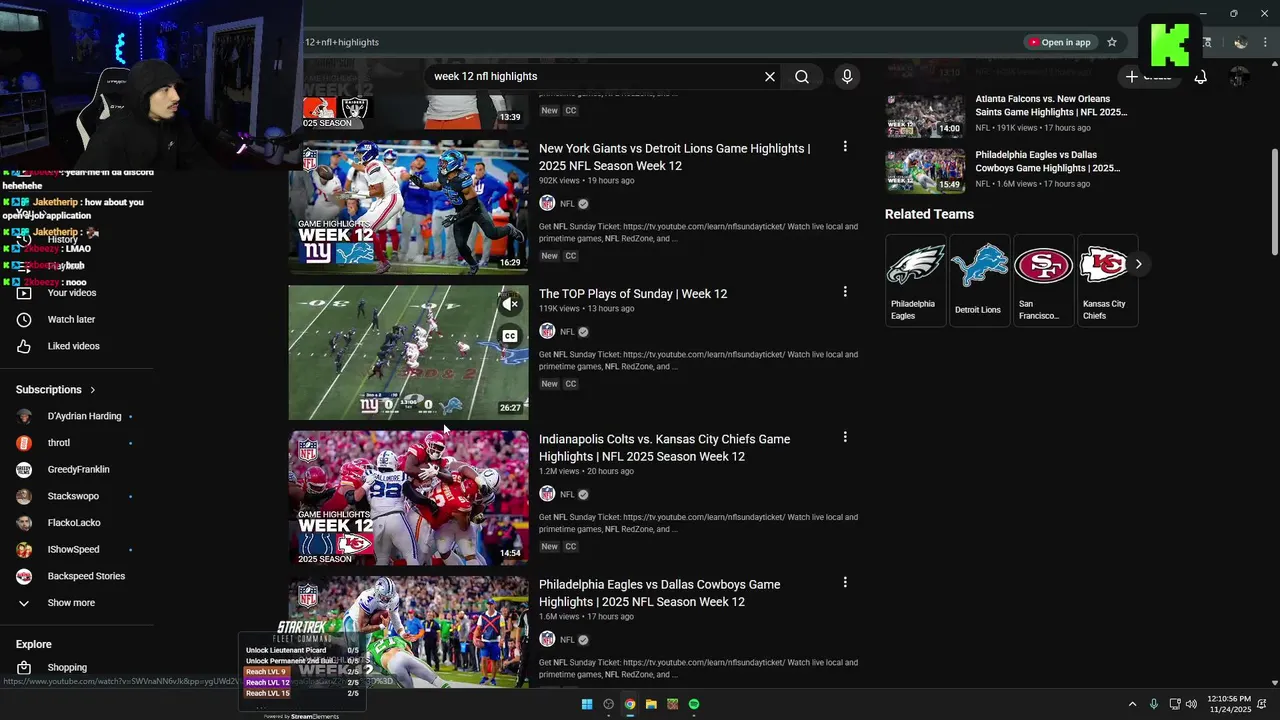This screenshot has width=1280, height=720.
Task: Expand subscriptions with Show more
Action: click(x=70, y=603)
